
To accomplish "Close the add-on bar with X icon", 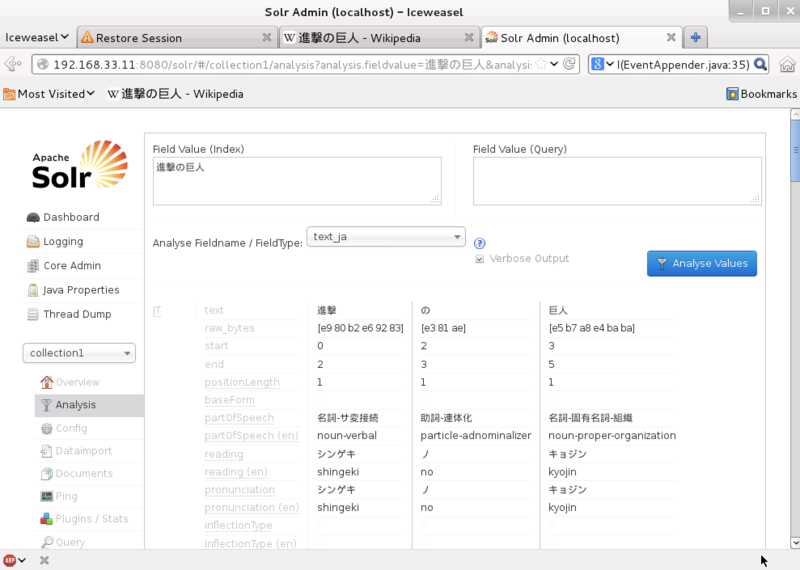I will 44,560.
